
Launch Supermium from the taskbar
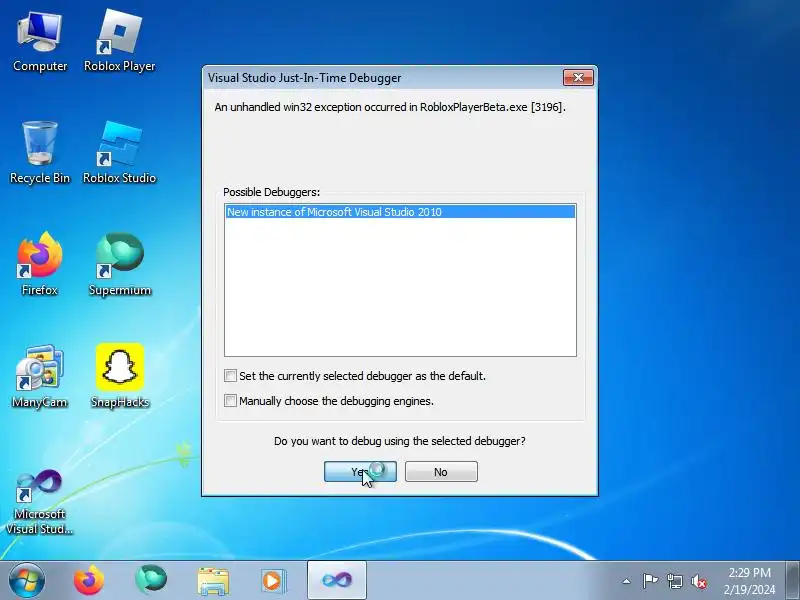tap(151, 580)
